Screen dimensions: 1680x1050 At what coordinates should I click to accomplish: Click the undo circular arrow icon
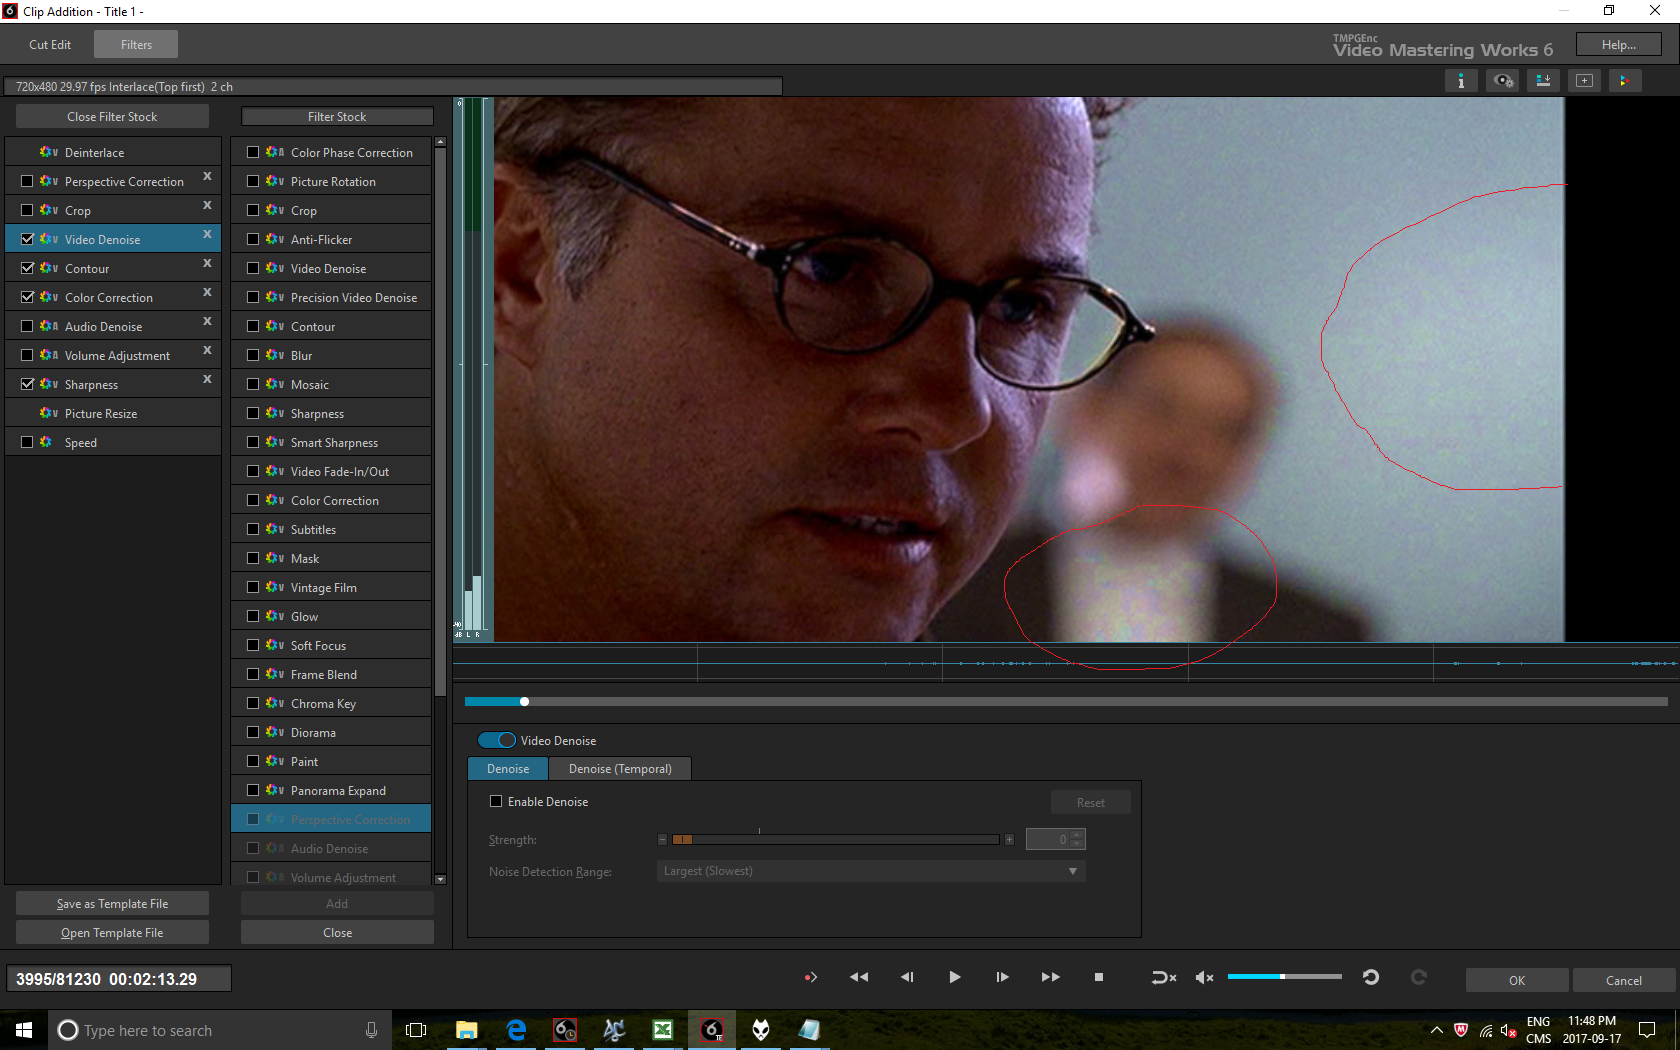click(1371, 977)
